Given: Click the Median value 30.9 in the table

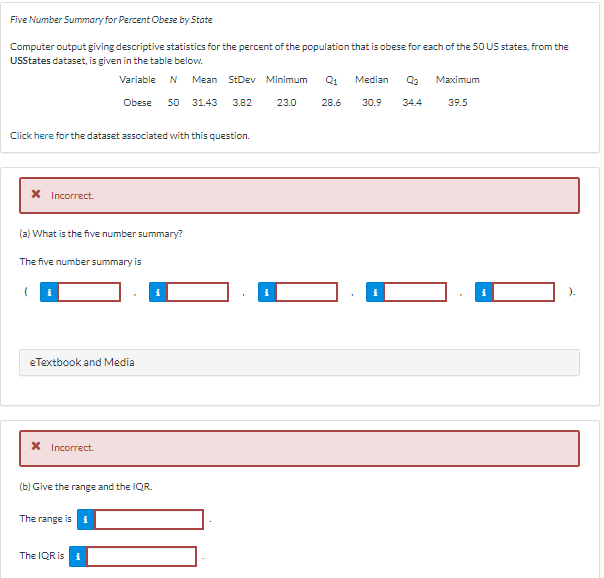Looking at the screenshot, I should pos(372,102).
